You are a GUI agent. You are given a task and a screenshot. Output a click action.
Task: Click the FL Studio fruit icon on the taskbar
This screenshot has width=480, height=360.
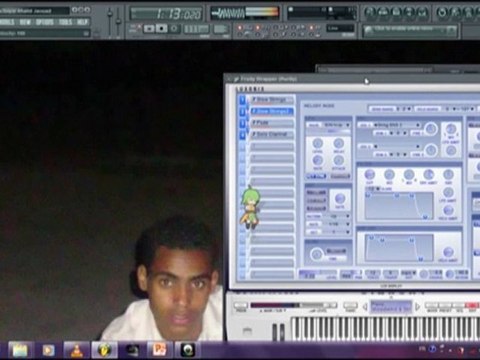click(x=105, y=350)
